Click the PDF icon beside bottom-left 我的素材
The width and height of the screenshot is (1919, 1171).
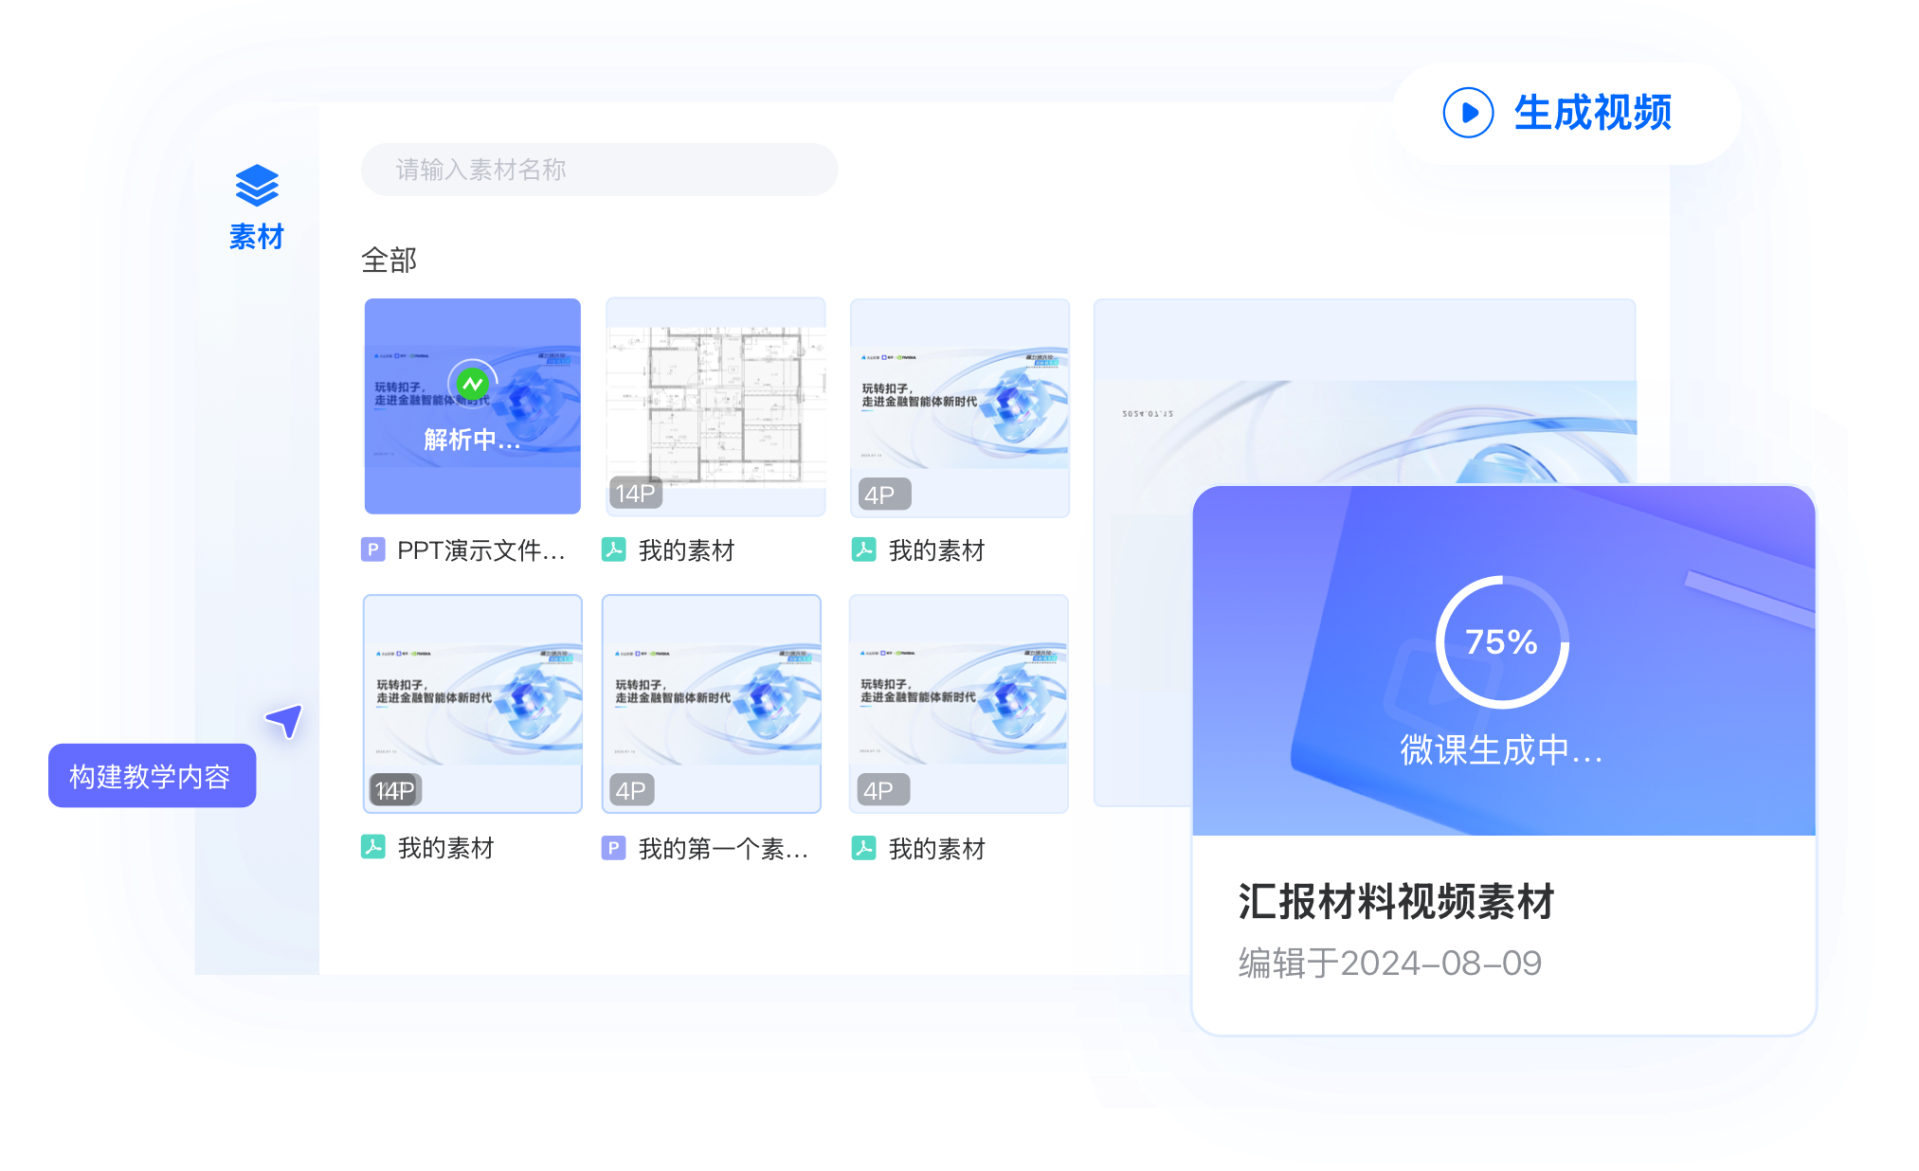(x=371, y=847)
